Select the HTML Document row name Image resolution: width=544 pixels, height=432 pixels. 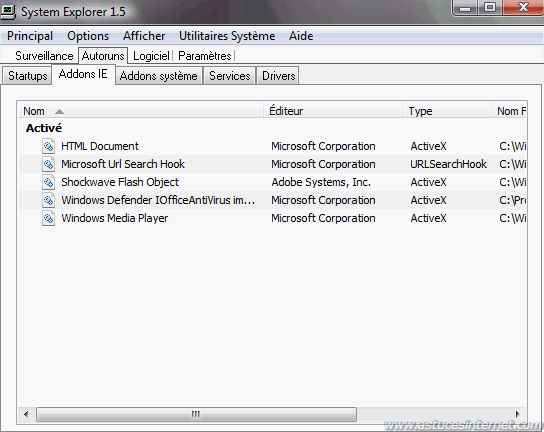tap(100, 146)
